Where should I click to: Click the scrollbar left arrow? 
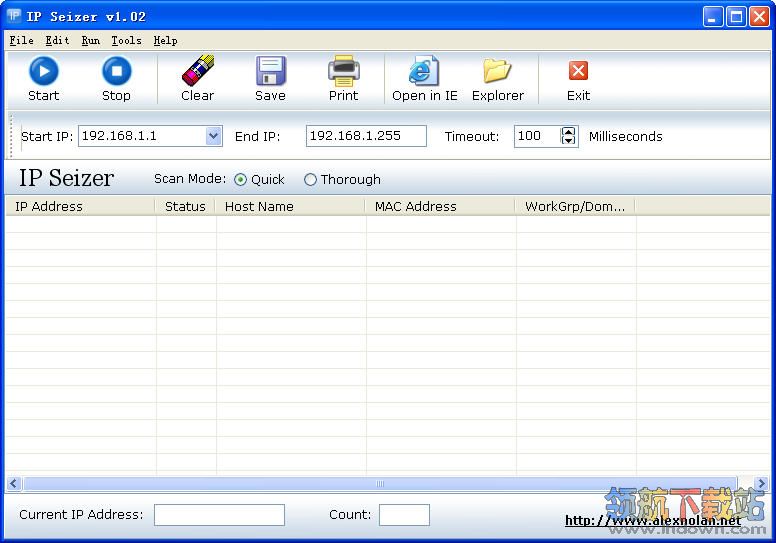(x=13, y=484)
